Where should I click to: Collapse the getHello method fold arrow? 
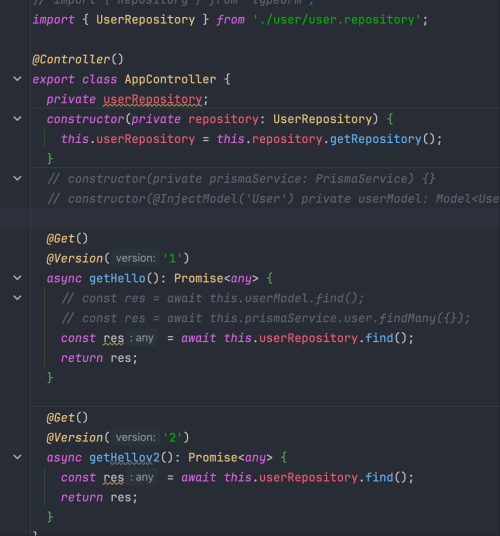17,278
